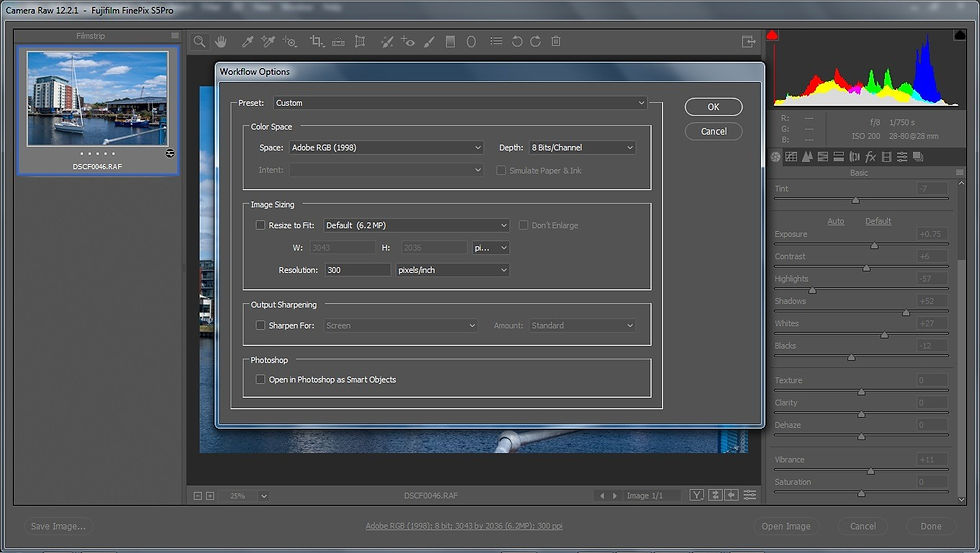
Task: Switch to the Tone Curve panel tab
Action: point(791,157)
